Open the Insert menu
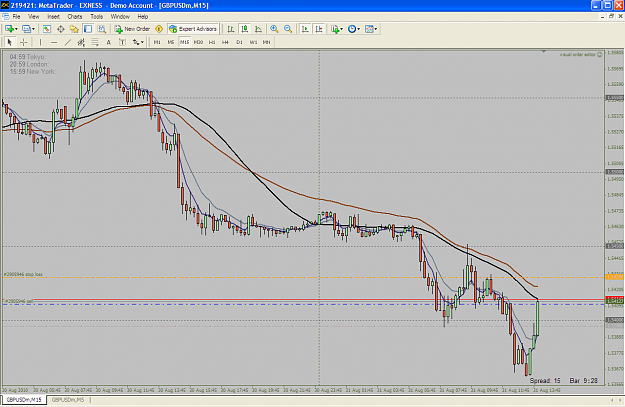The image size is (625, 407). pyautogui.click(x=53, y=16)
